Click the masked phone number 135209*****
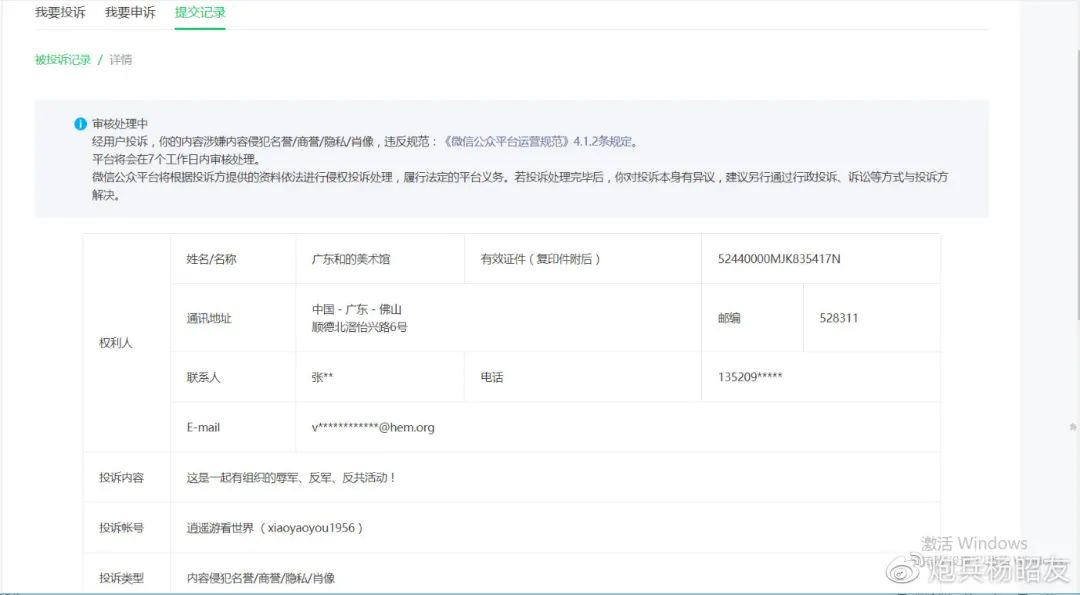This screenshot has height=595, width=1080. coord(750,378)
